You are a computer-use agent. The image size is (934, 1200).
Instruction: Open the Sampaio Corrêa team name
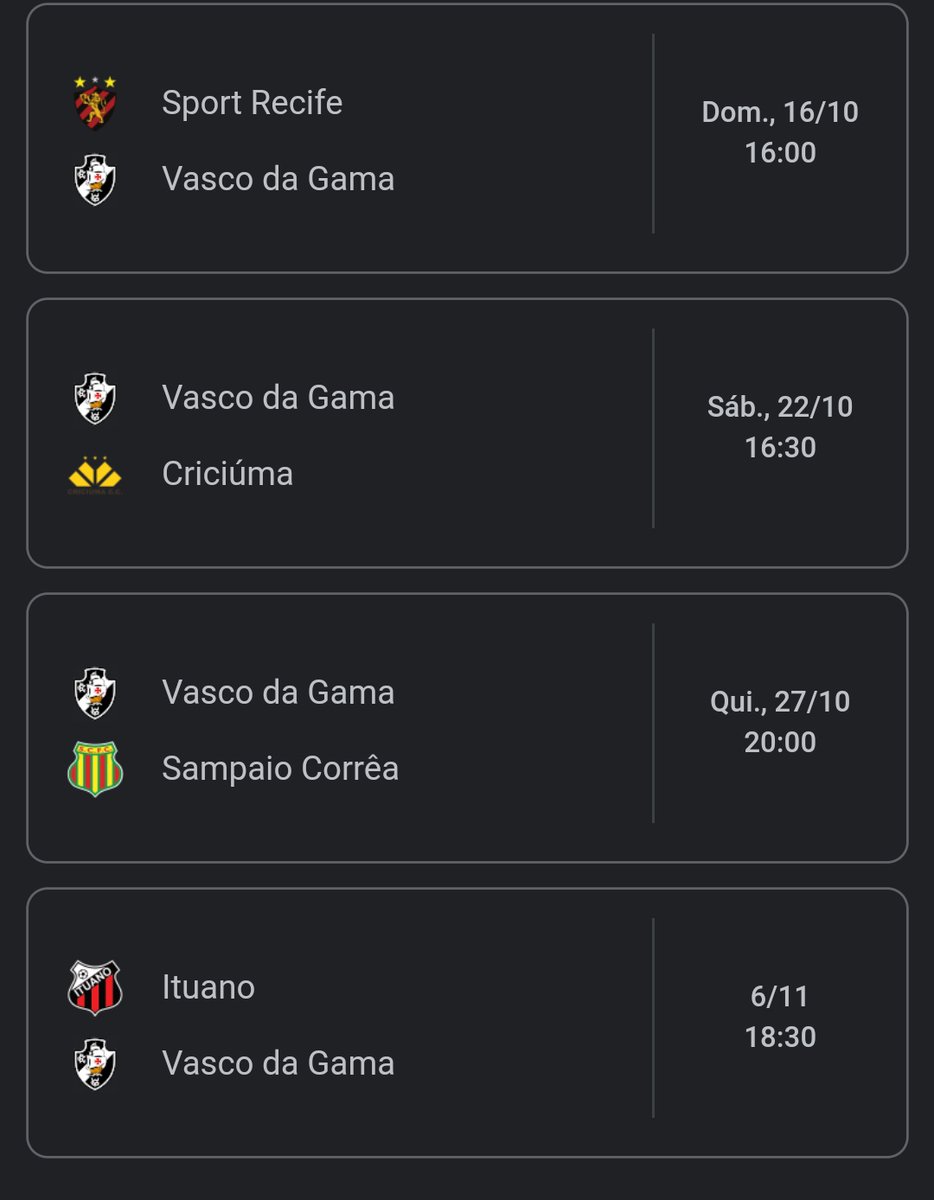(x=280, y=769)
